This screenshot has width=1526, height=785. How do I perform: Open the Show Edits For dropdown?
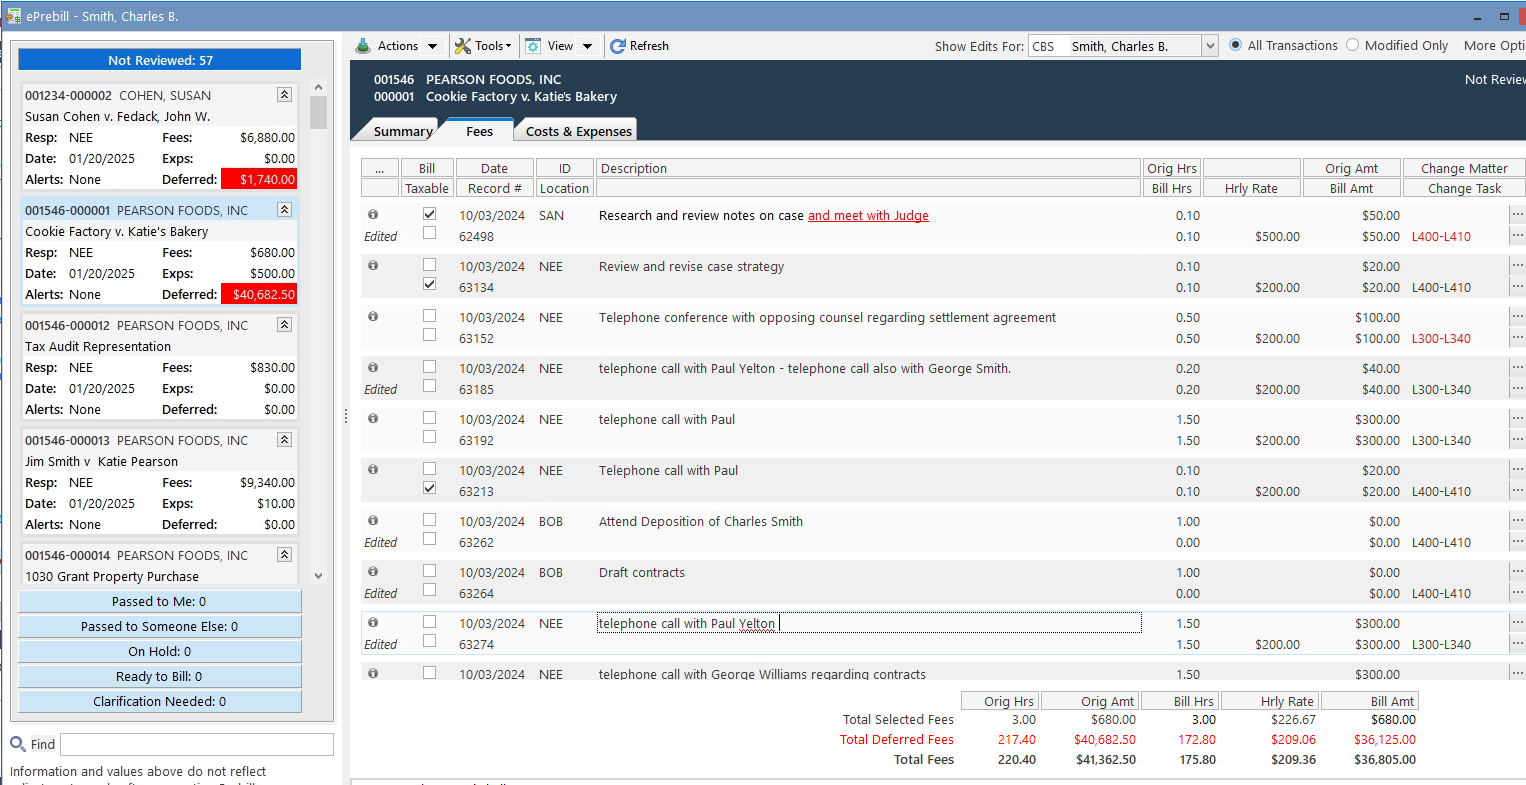1207,45
